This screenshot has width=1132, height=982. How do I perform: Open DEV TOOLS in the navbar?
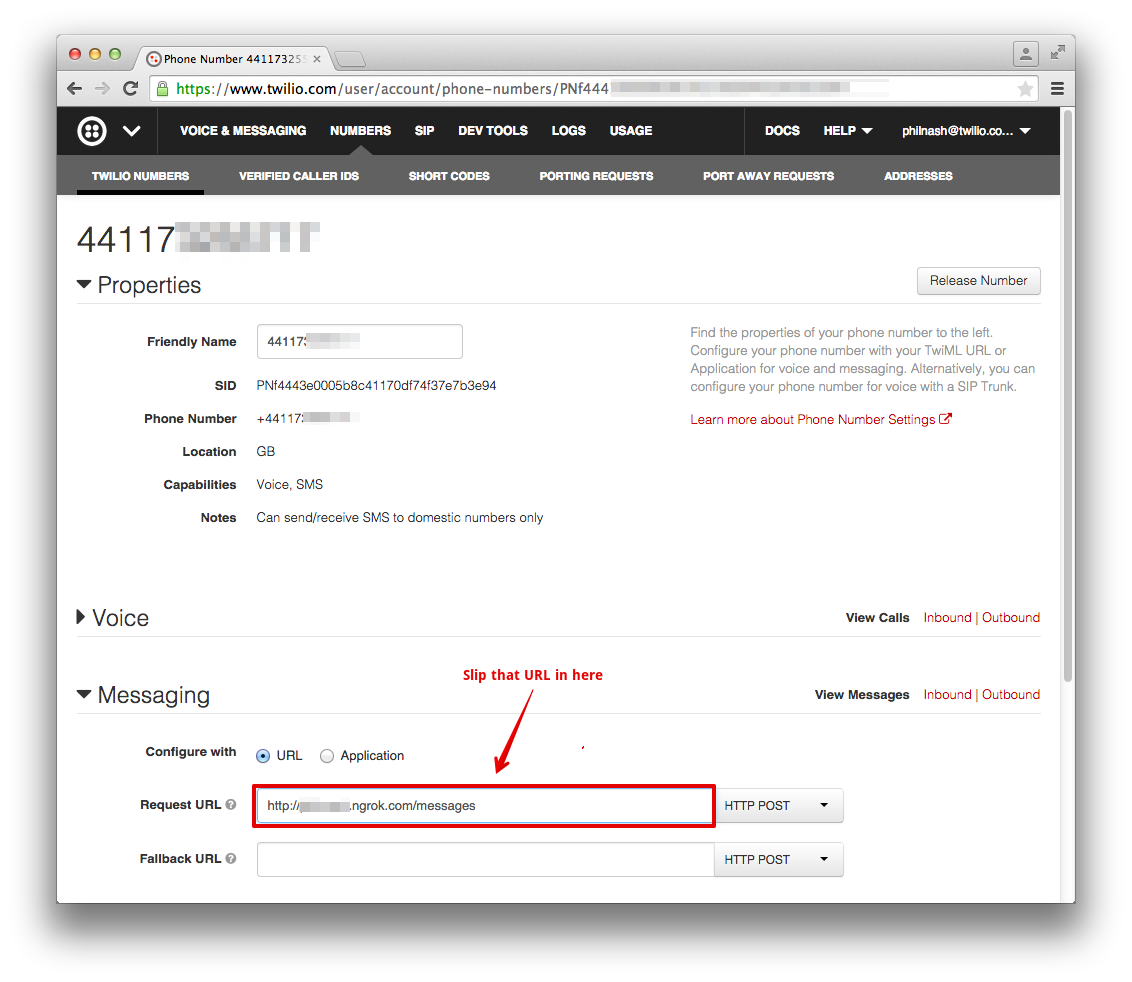point(493,131)
